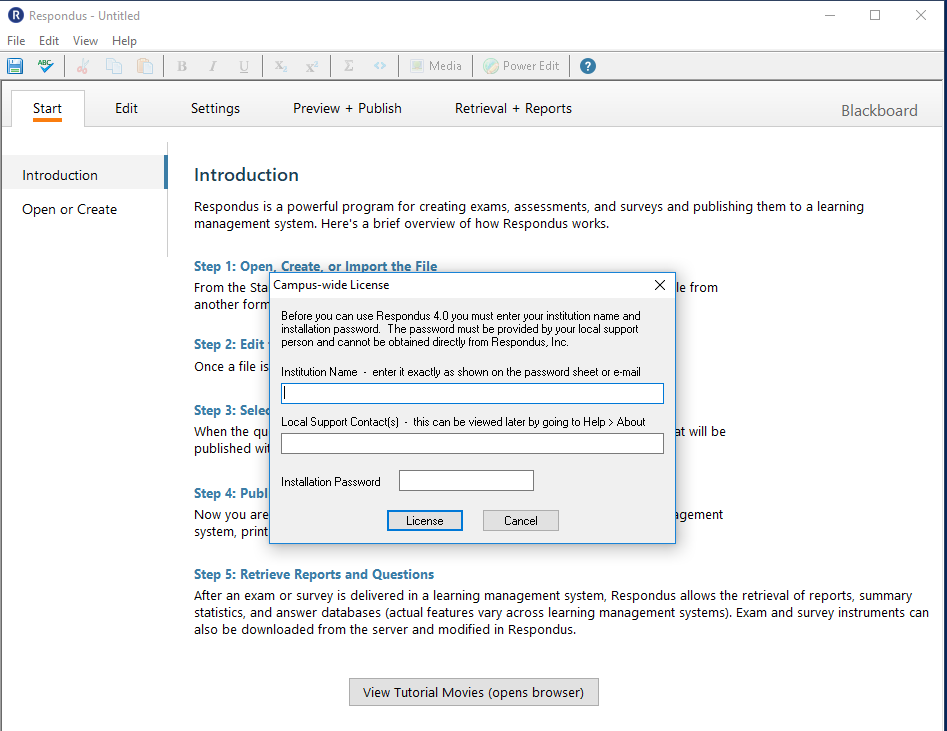Click the Paste clipboard icon

[145, 66]
